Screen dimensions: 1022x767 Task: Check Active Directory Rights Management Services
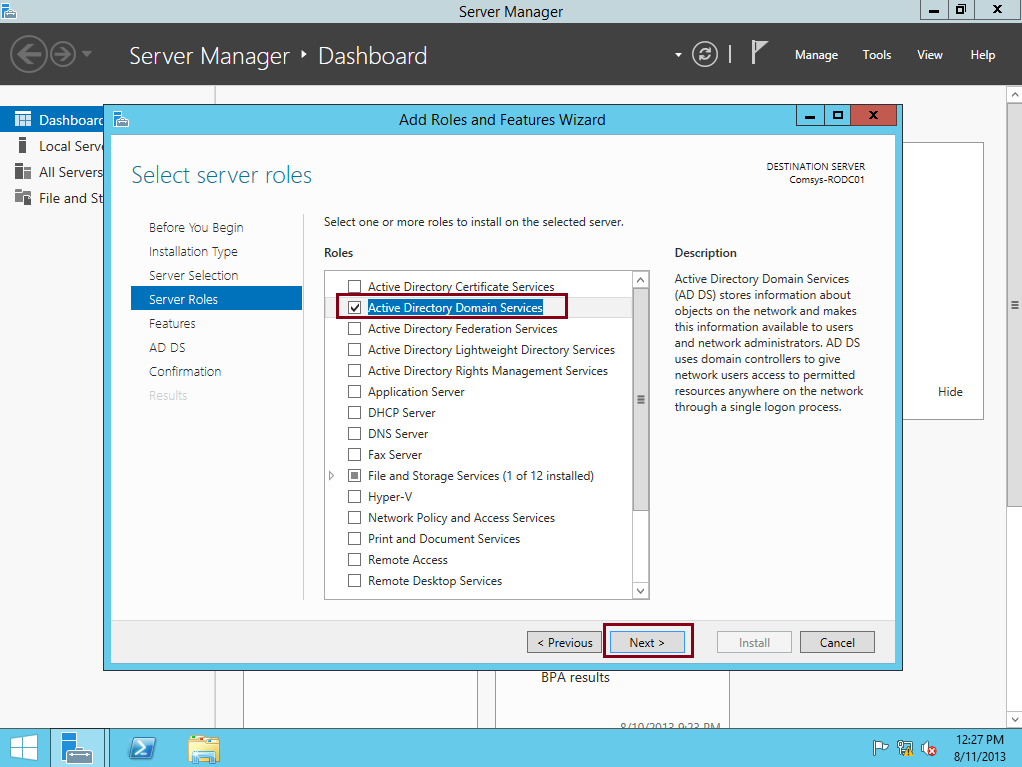coord(355,371)
